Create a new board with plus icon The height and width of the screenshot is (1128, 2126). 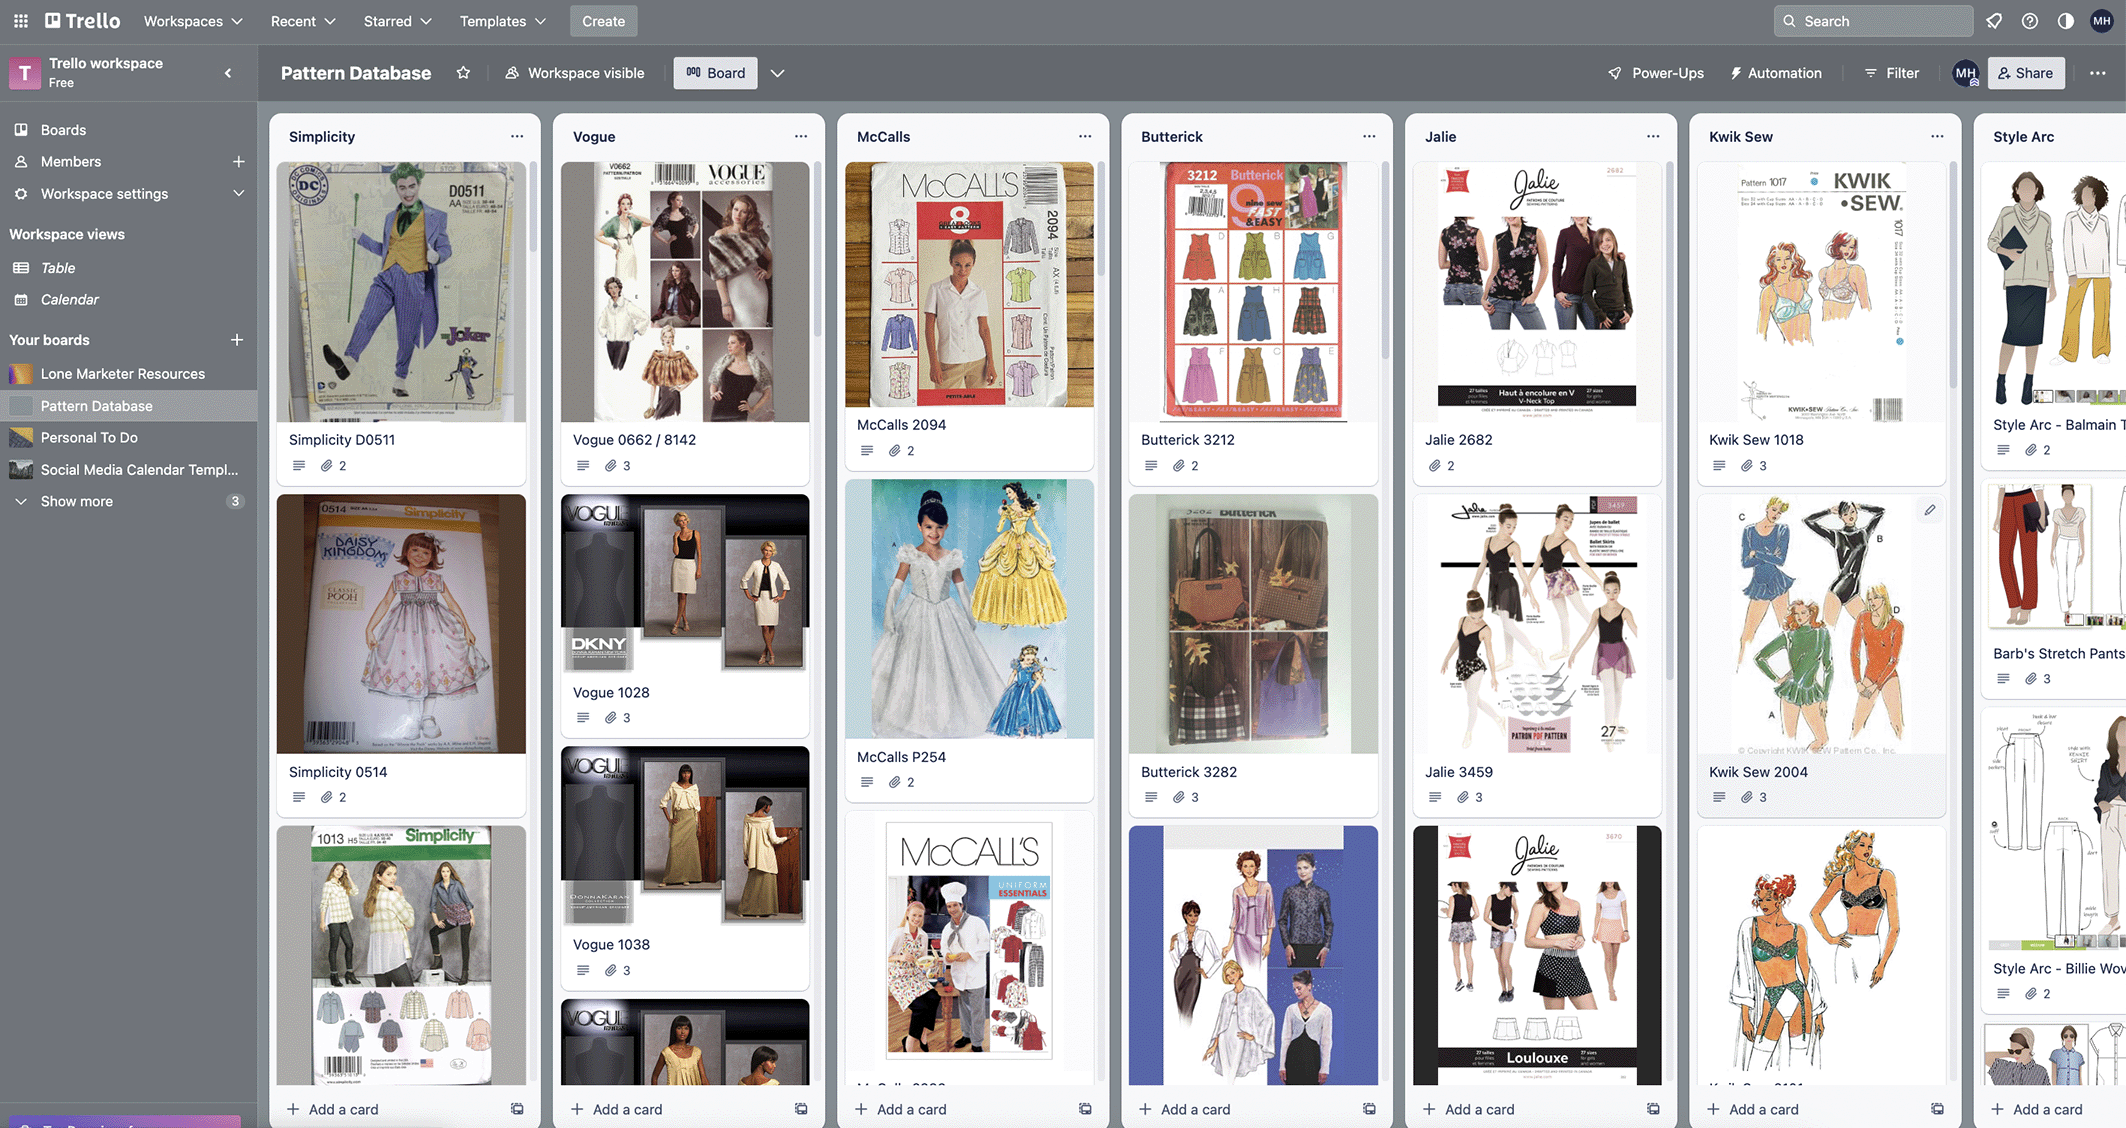click(x=237, y=340)
